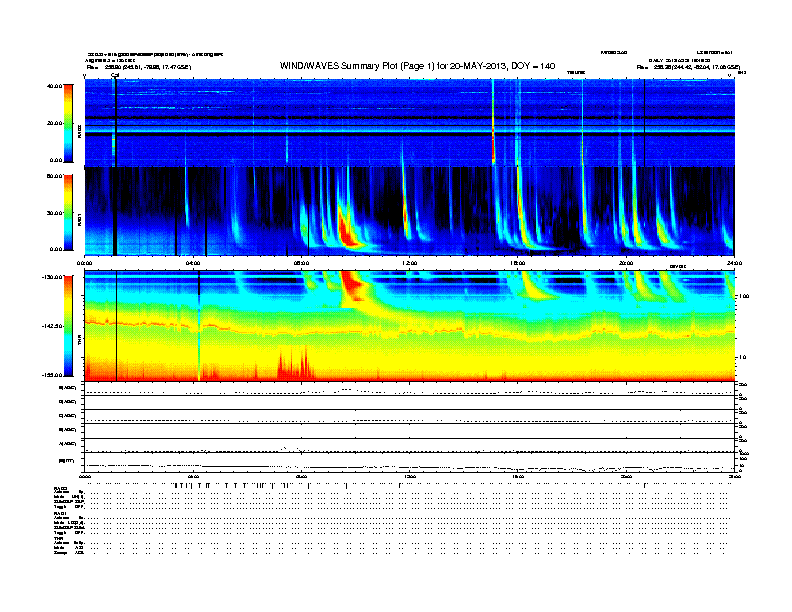The width and height of the screenshot is (792, 612).
Task: Click the RAD2 color scale bar
Action: click(x=68, y=123)
